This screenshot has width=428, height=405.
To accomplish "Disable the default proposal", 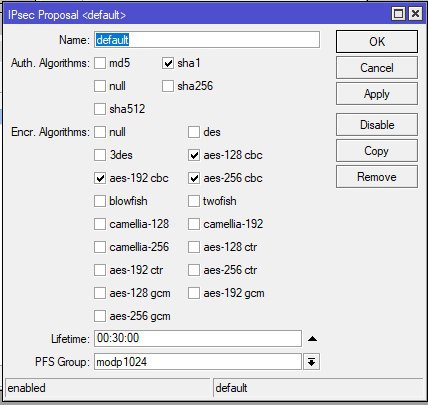I will point(377,125).
